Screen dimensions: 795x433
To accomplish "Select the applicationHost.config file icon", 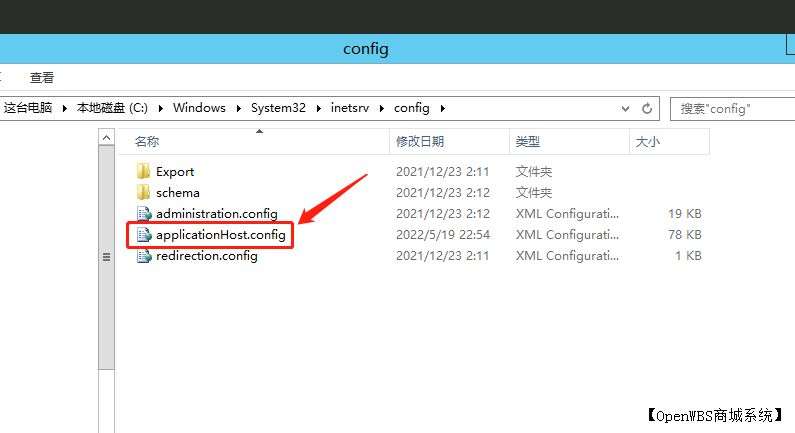I will [x=143, y=235].
